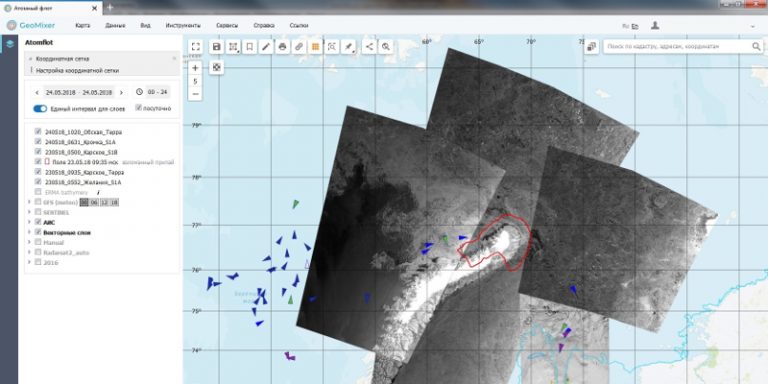Click the orange coordinate grid icon
Screen dimensions: 768x384
(x=315, y=47)
